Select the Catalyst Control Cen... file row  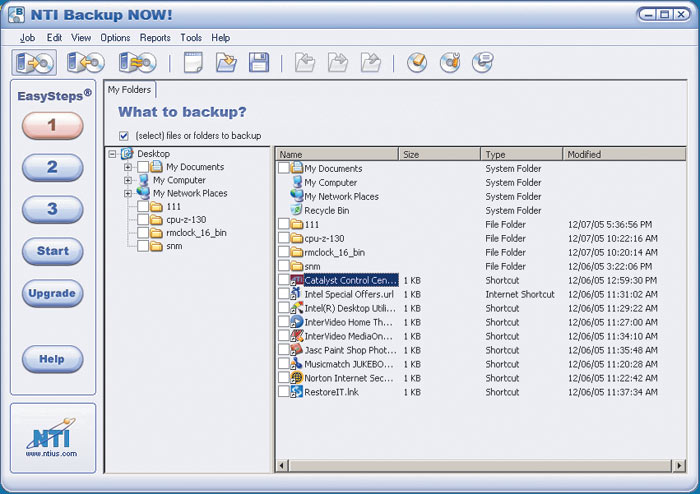coord(481,280)
